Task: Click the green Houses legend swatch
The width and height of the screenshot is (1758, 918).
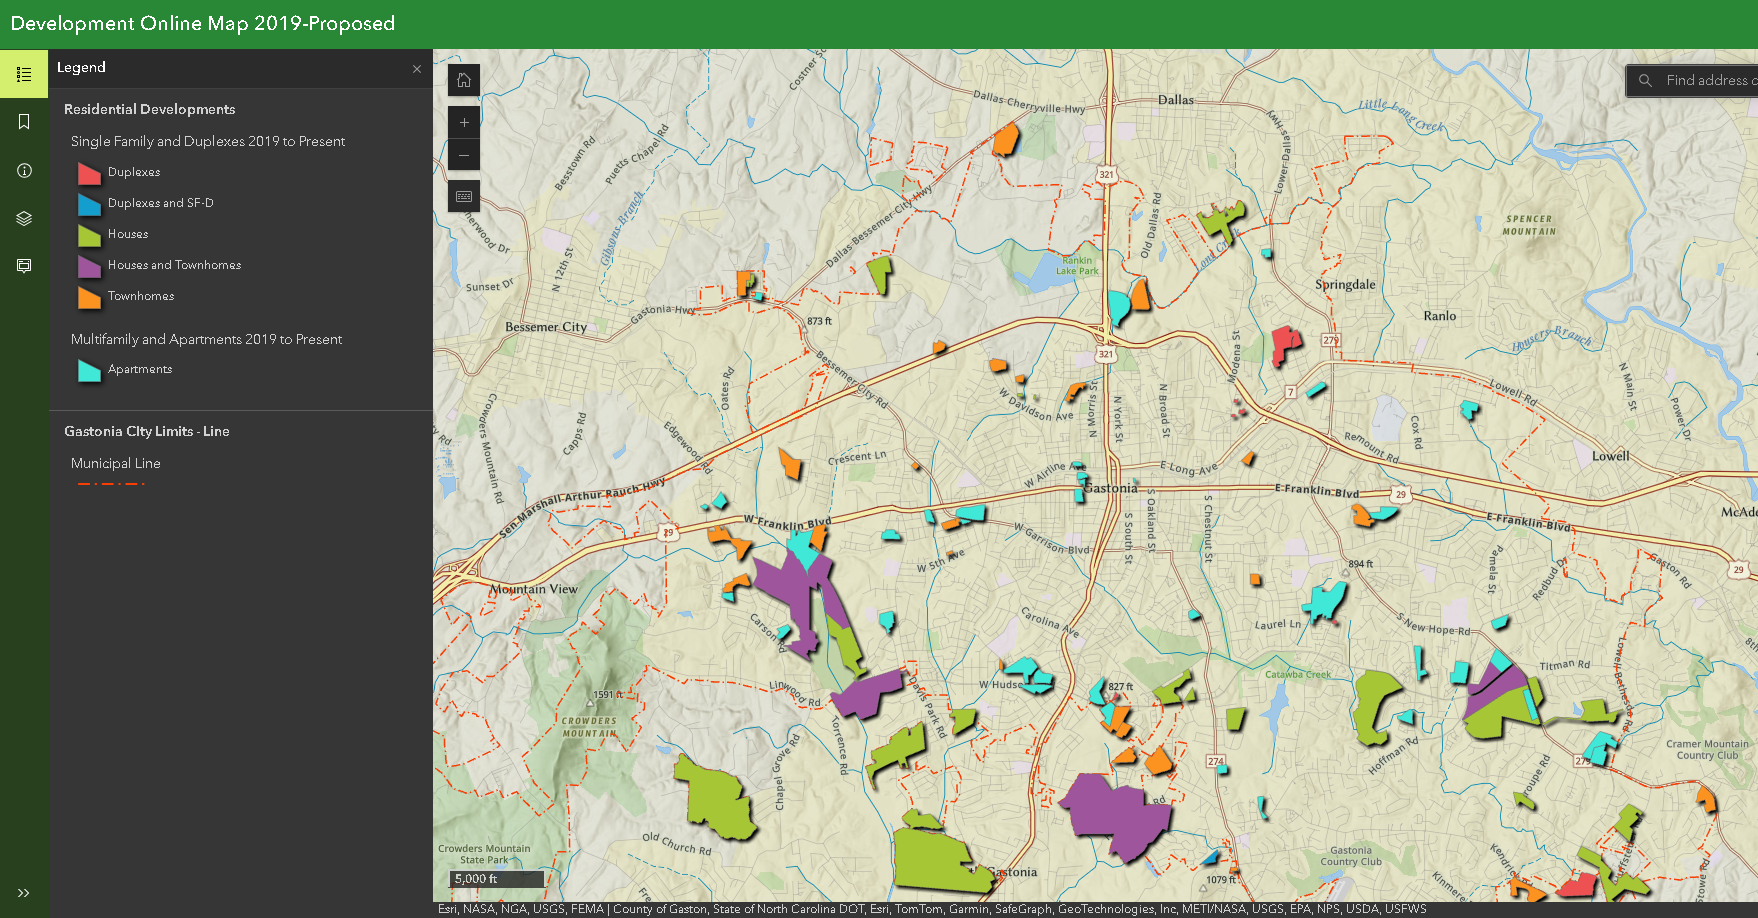Action: (88, 234)
